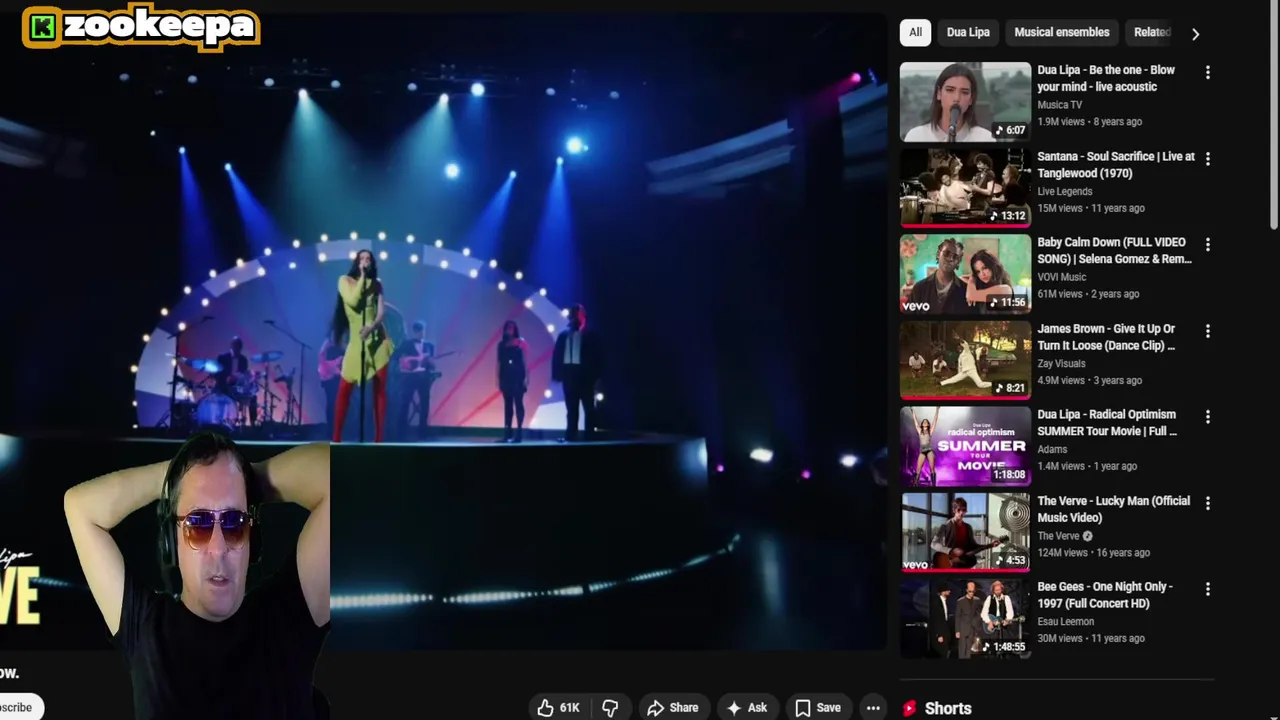Select the Dua Lipa filter chip
This screenshot has width=1280, height=720.
click(x=968, y=32)
